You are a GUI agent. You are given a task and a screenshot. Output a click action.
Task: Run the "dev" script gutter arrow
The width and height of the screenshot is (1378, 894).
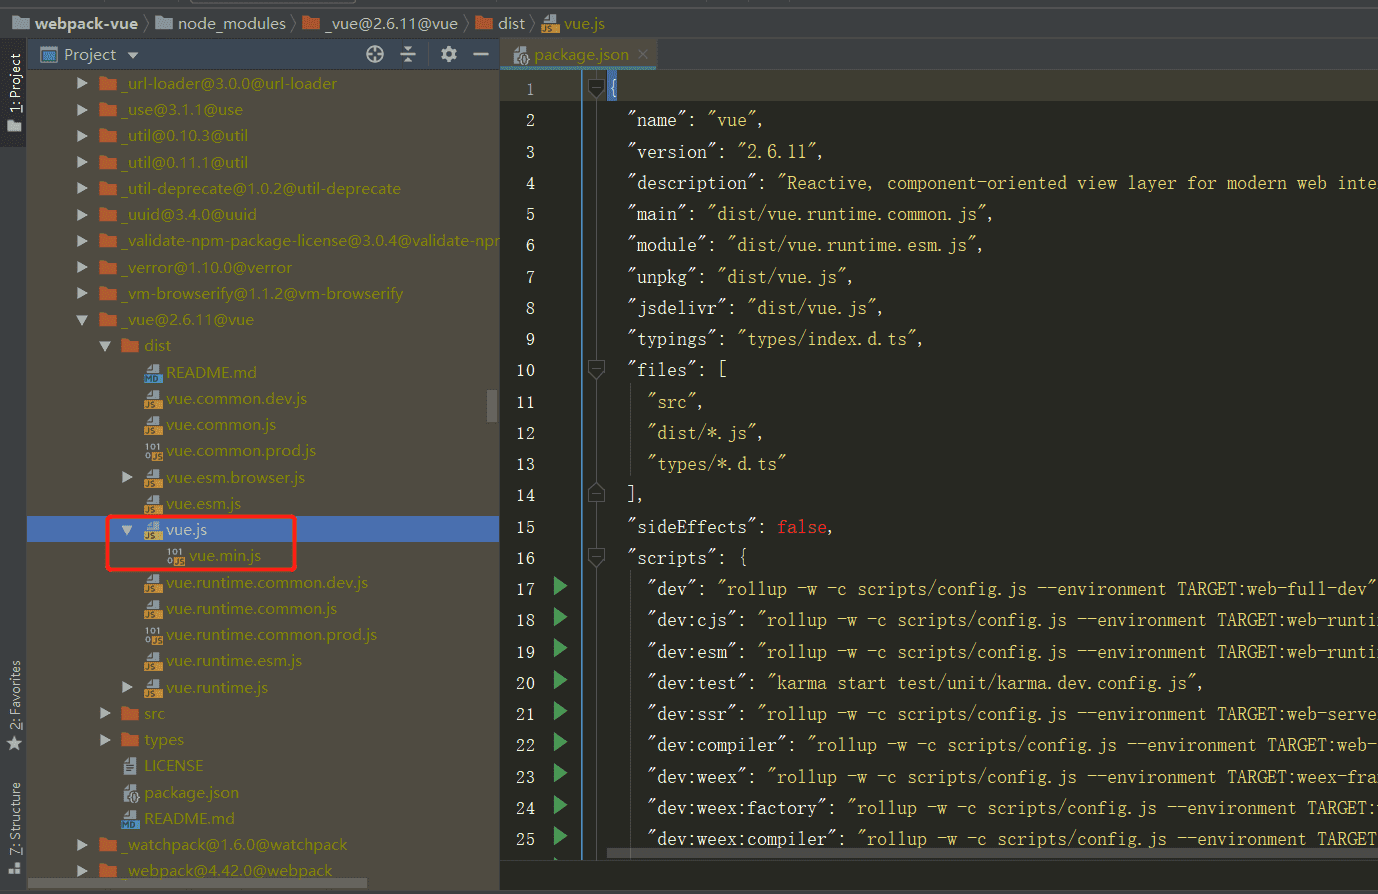[x=560, y=586]
